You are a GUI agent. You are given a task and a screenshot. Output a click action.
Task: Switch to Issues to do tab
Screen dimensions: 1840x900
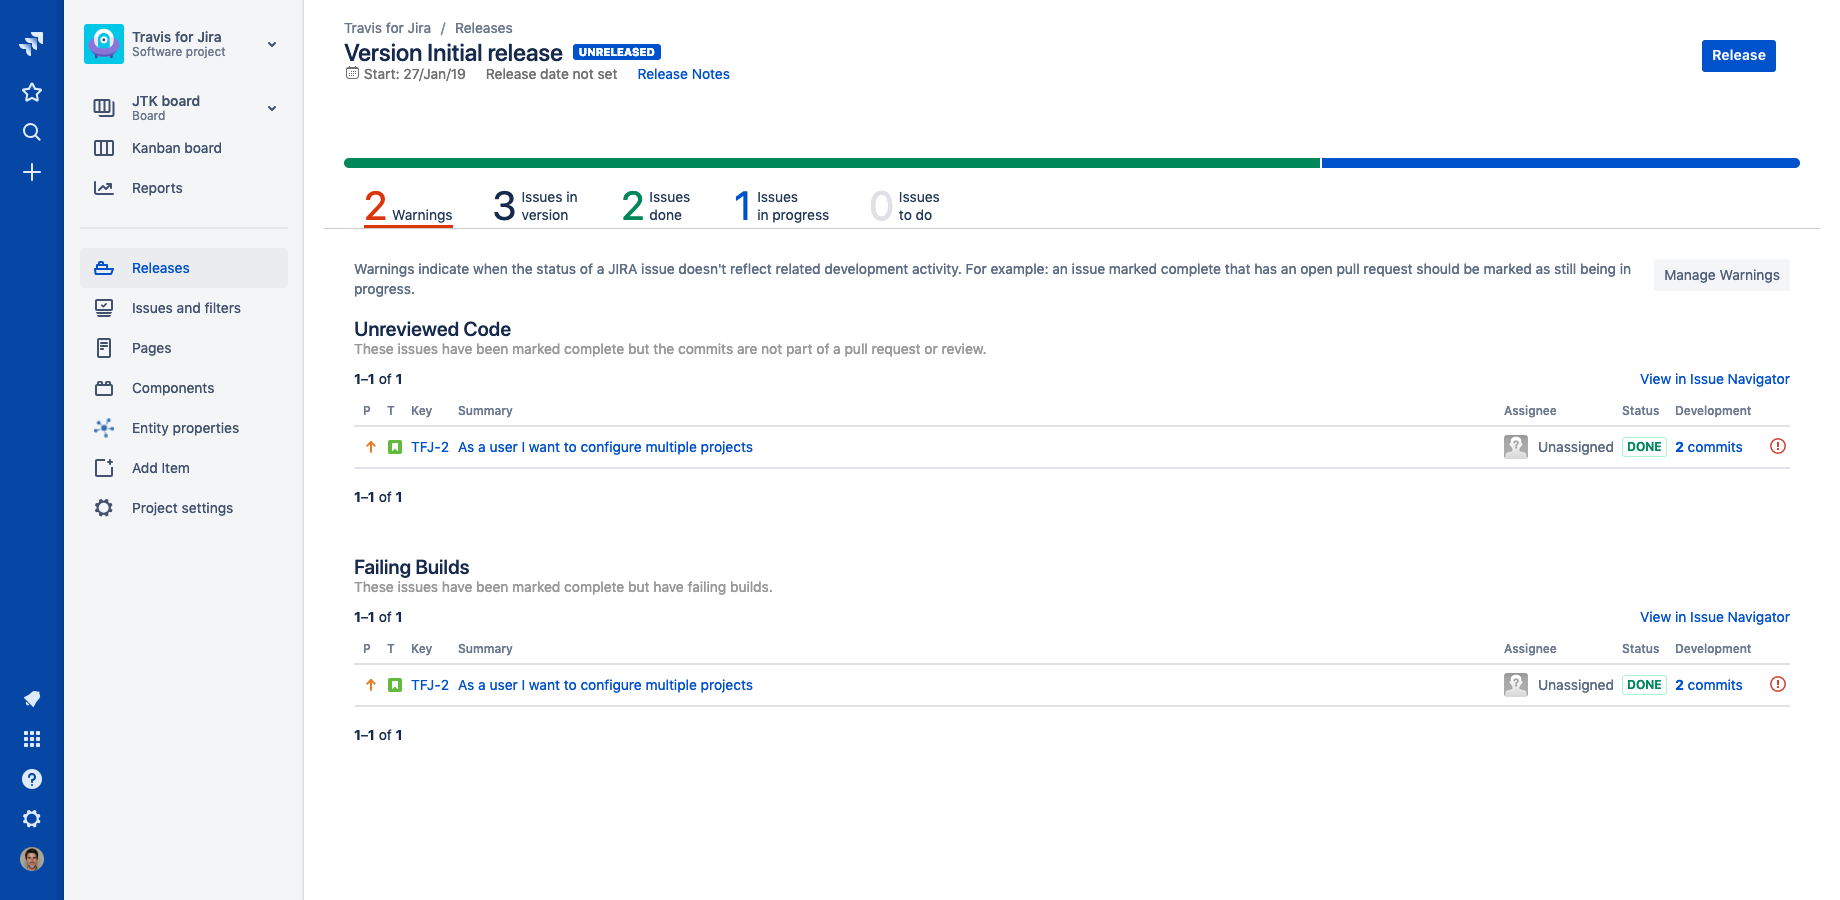click(x=905, y=206)
